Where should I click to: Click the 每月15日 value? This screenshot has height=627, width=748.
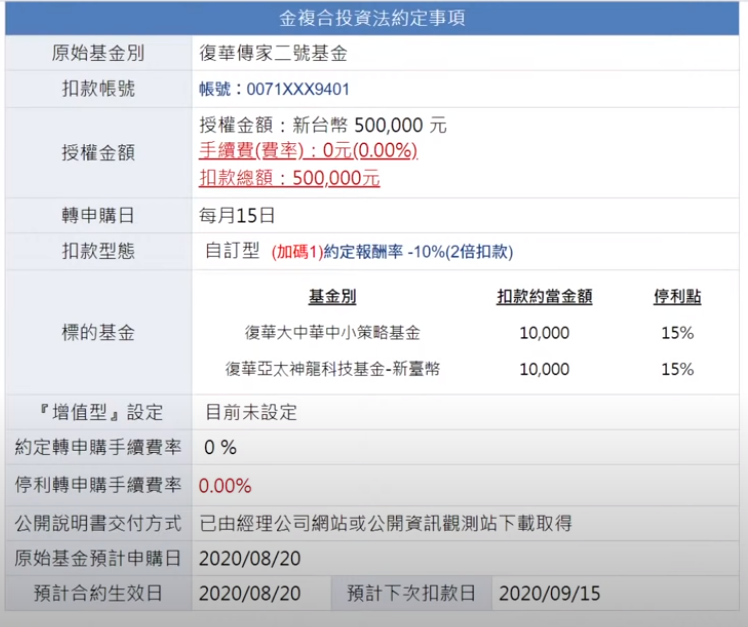[x=237, y=216]
